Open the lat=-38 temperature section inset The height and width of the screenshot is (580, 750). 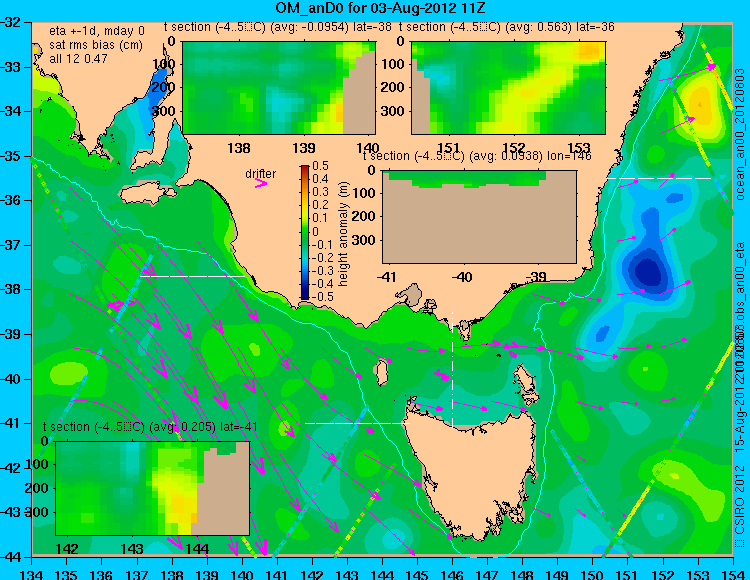[x=279, y=88]
